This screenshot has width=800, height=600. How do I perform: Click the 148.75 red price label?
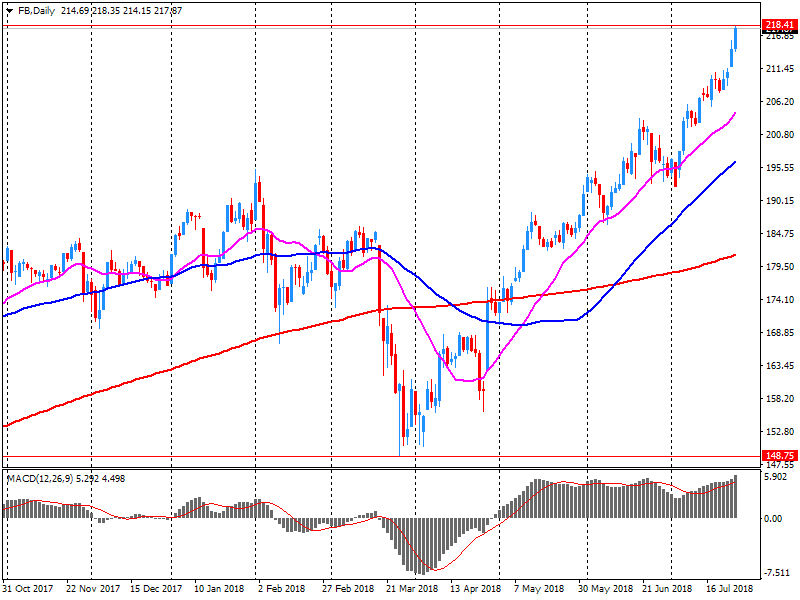[780, 456]
